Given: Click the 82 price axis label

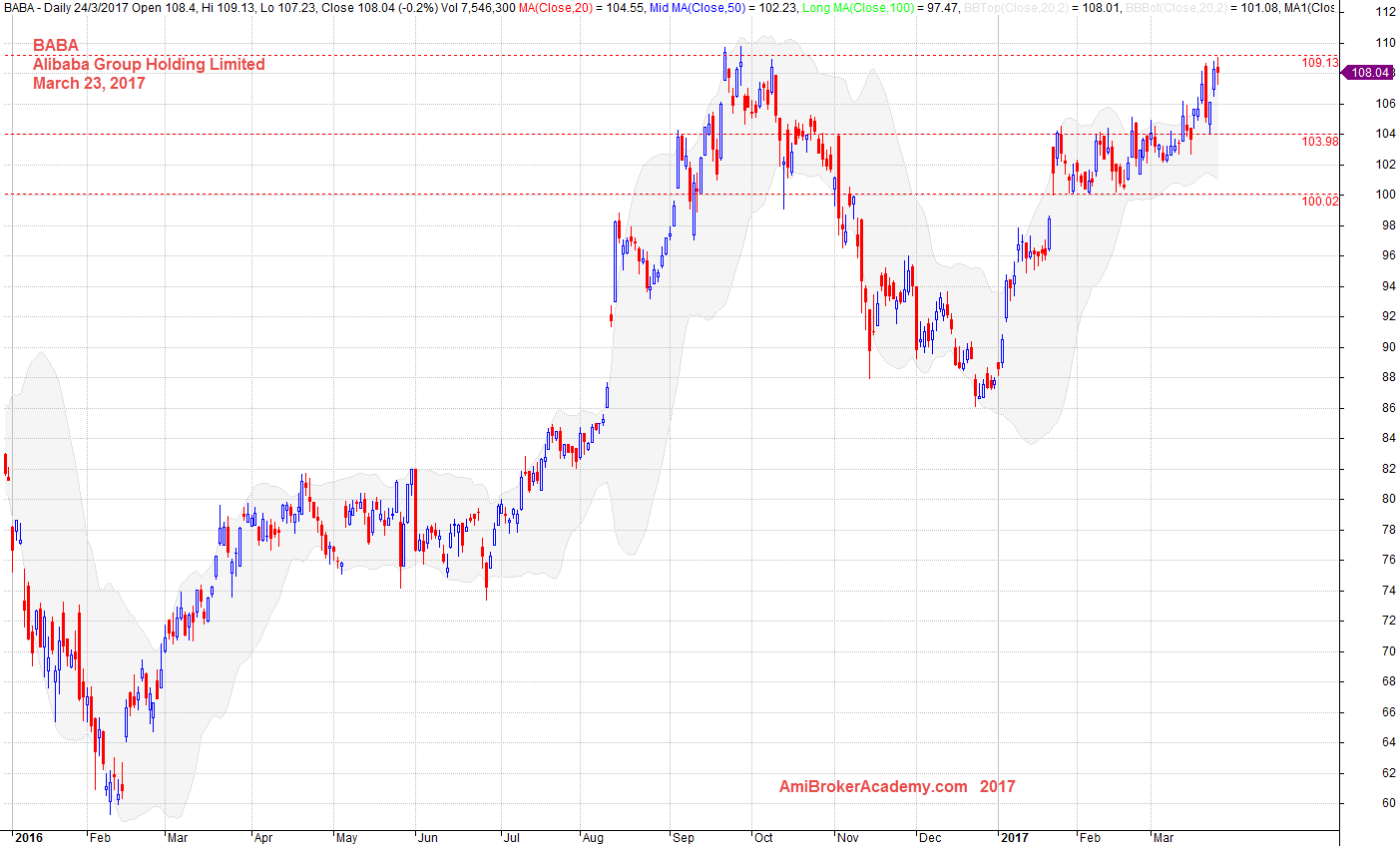Looking at the screenshot, I should (1389, 469).
